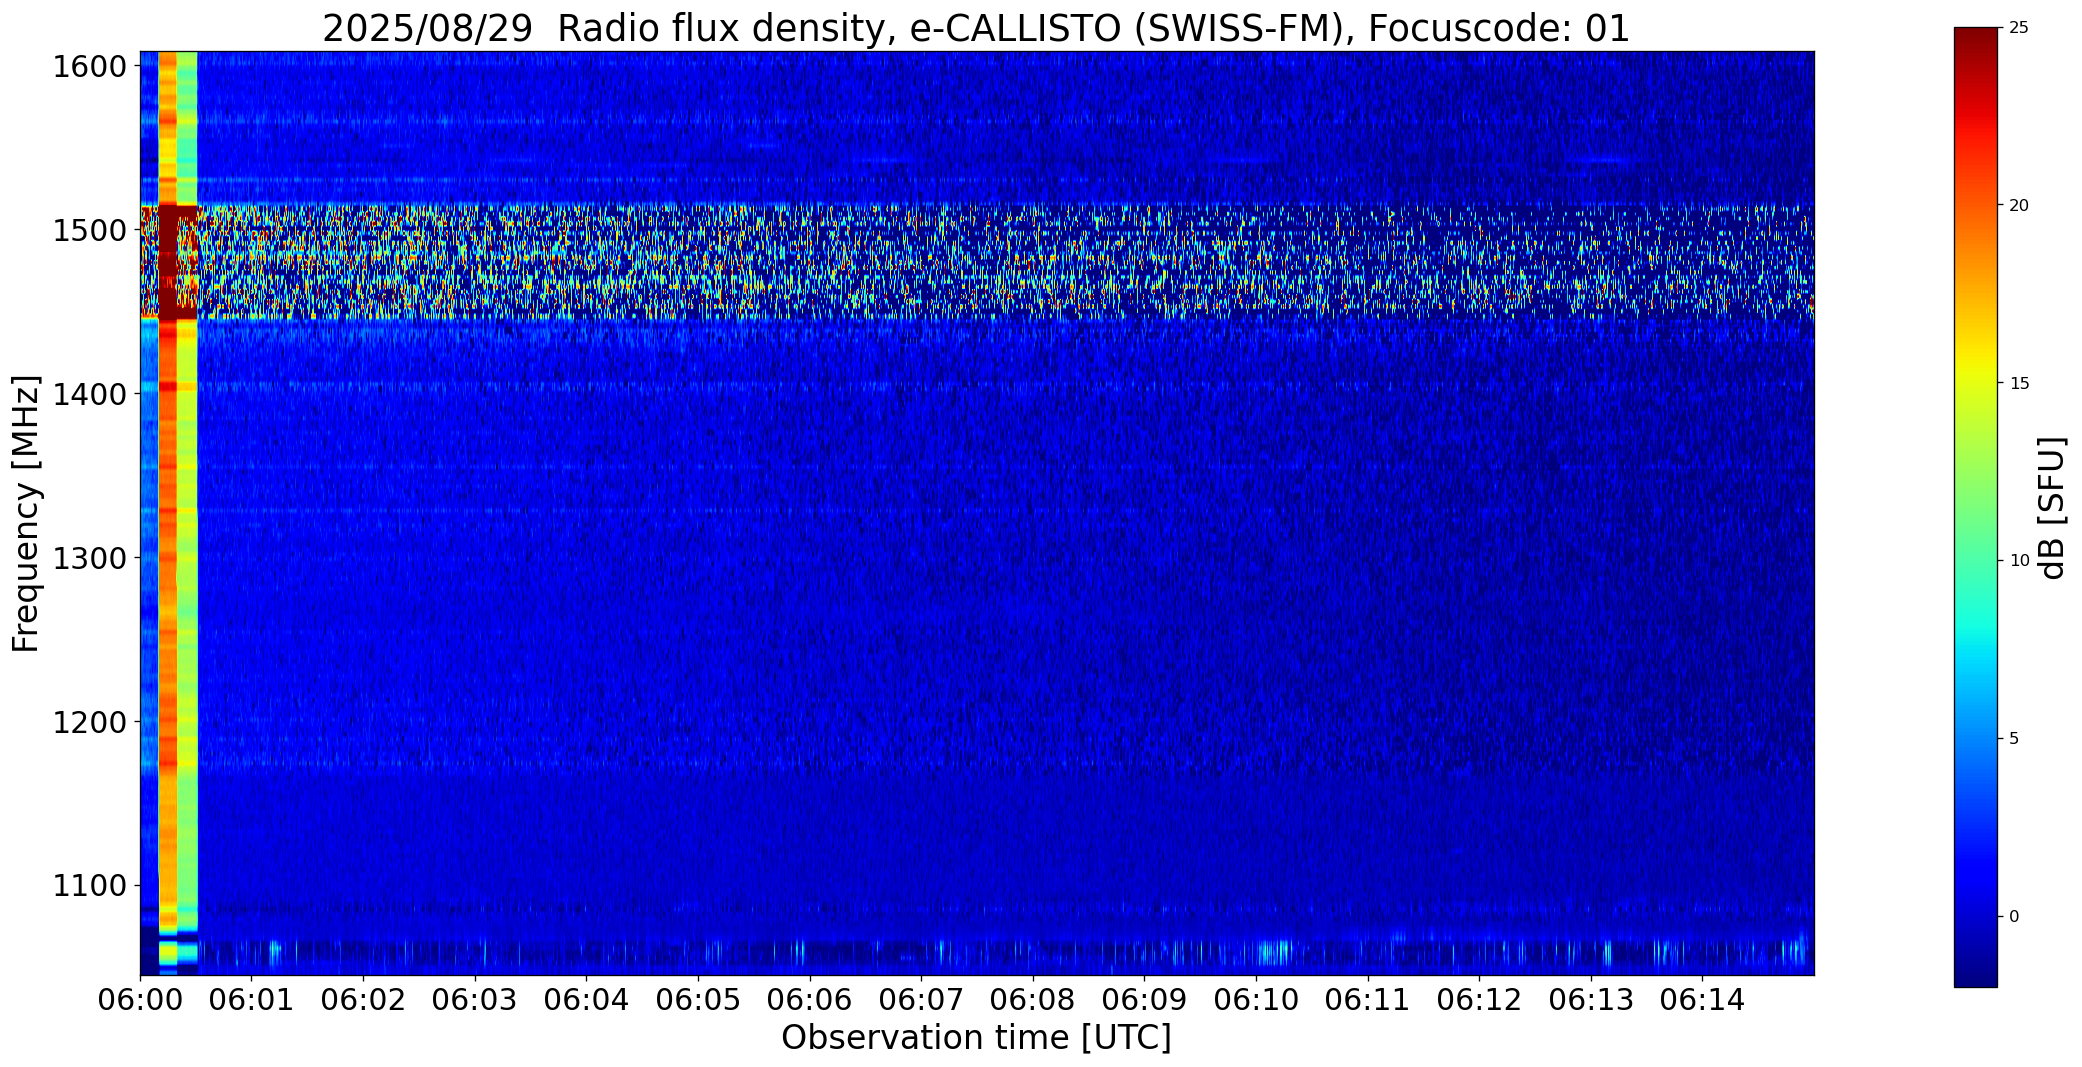Click the 06:09 time tick label

click(x=1144, y=1000)
